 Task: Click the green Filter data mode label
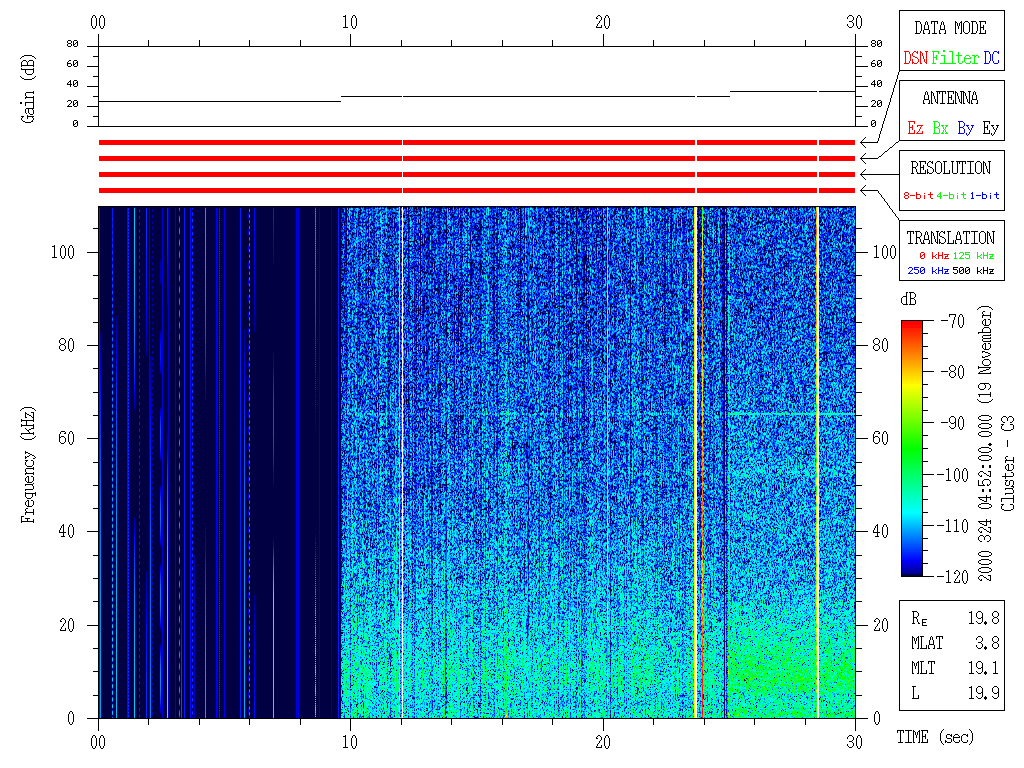click(955, 59)
